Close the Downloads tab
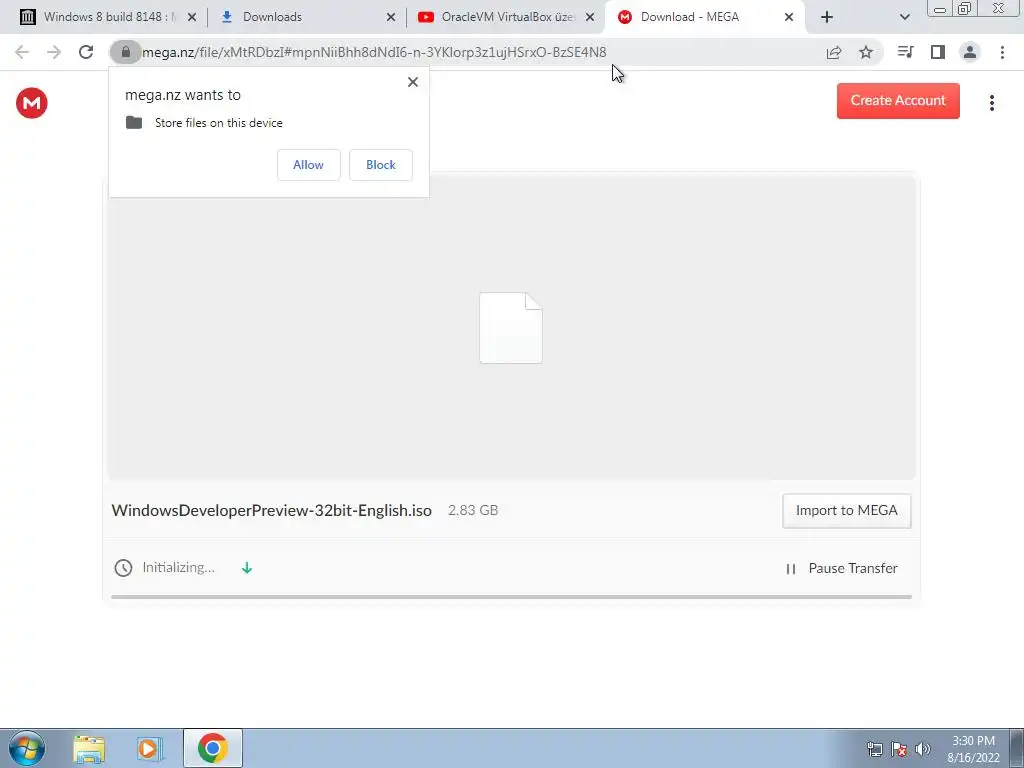 [391, 17]
